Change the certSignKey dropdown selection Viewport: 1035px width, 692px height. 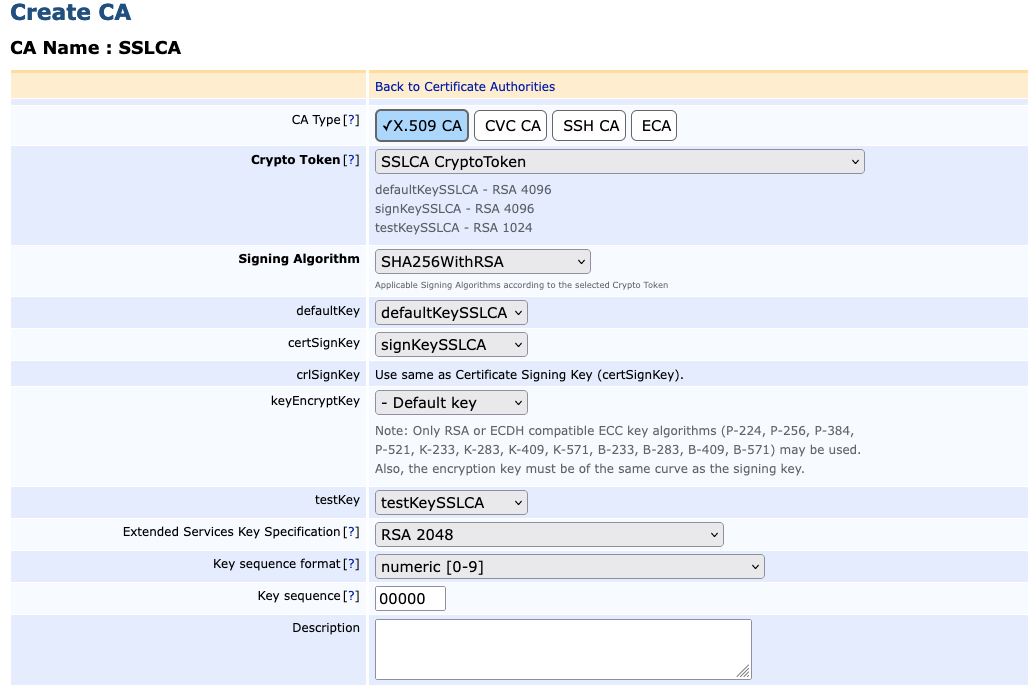(451, 345)
